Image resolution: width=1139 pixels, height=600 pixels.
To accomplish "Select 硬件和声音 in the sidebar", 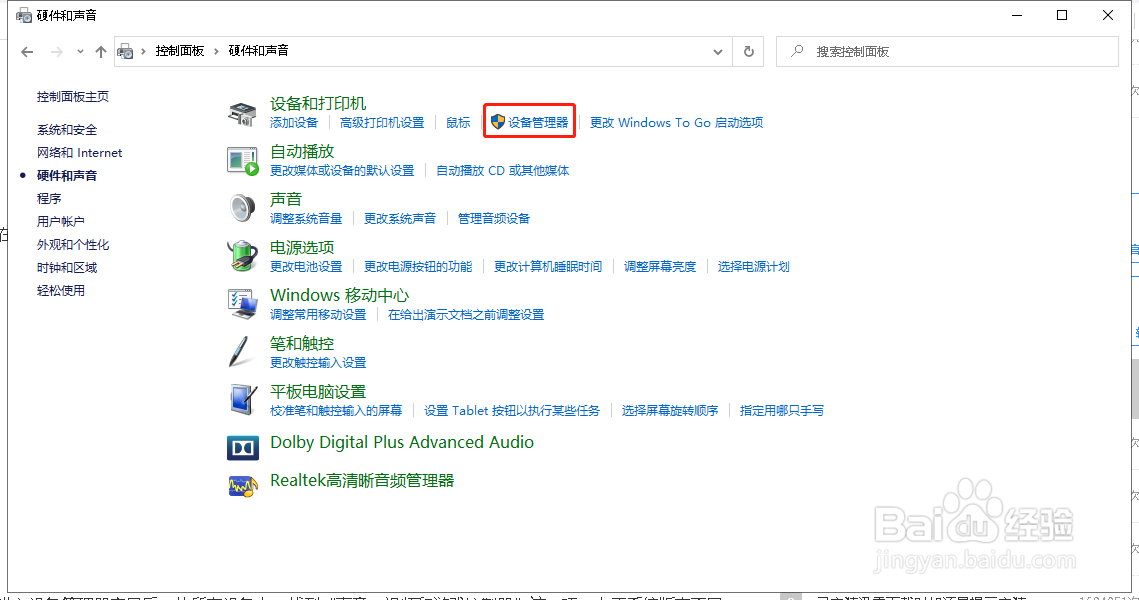I will click(x=67, y=176).
